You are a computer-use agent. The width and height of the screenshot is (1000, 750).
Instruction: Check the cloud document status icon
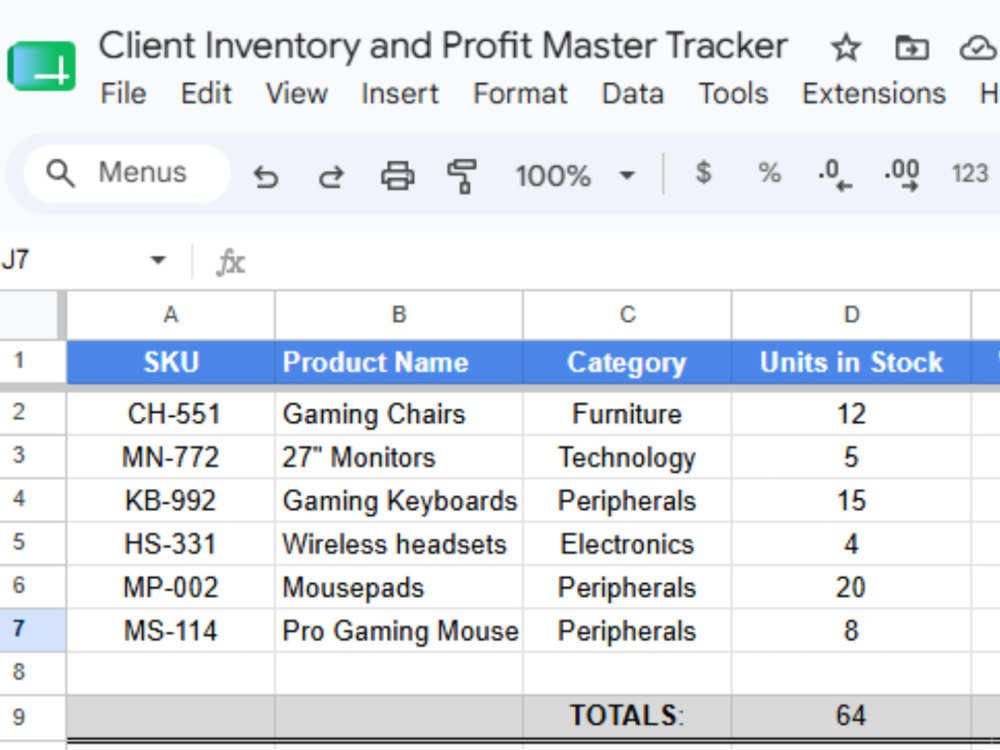pyautogui.click(x=979, y=48)
